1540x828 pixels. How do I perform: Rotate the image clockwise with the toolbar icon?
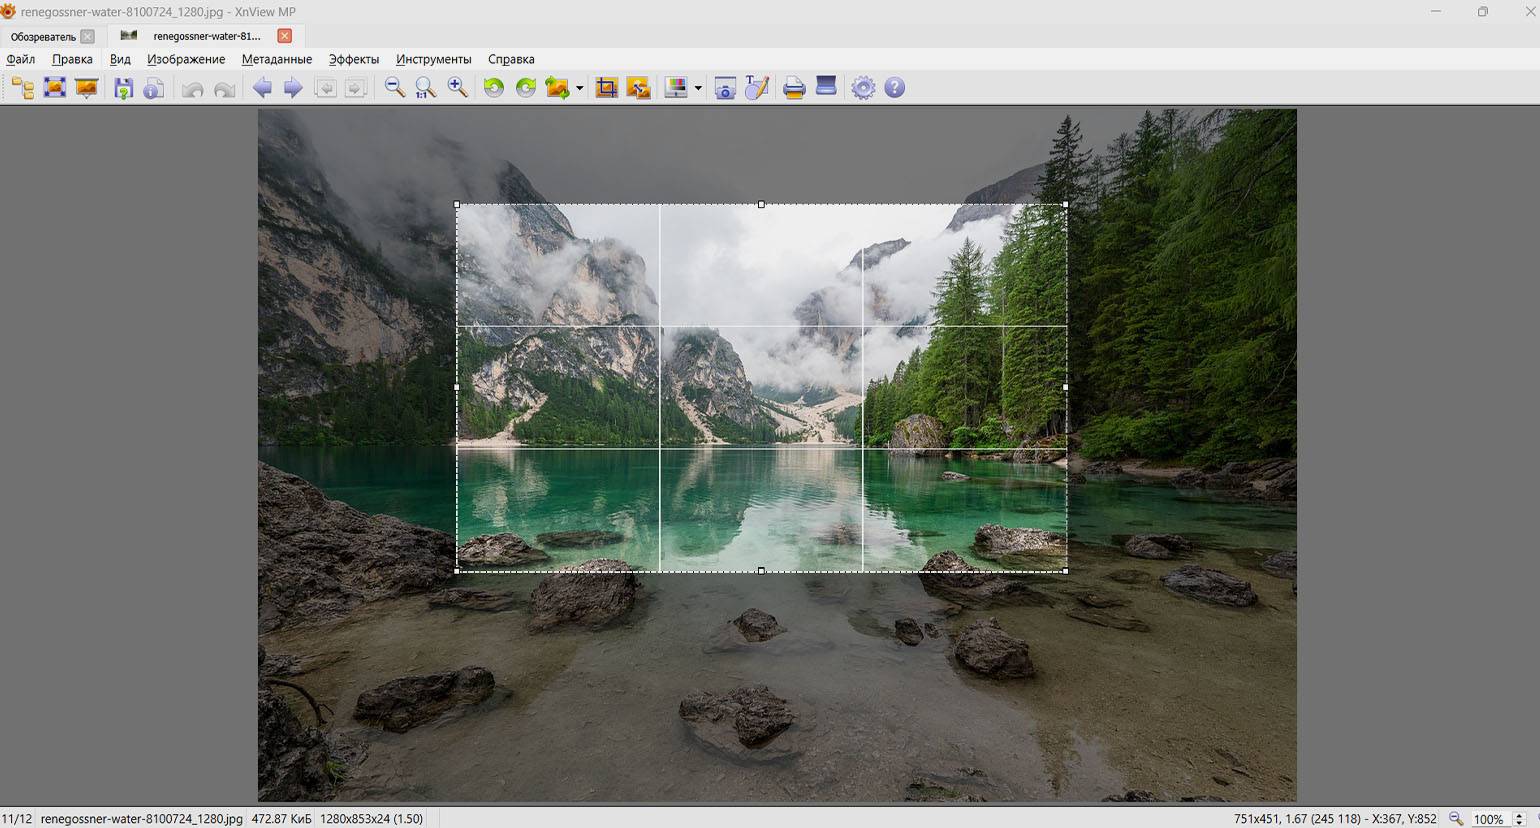point(525,88)
